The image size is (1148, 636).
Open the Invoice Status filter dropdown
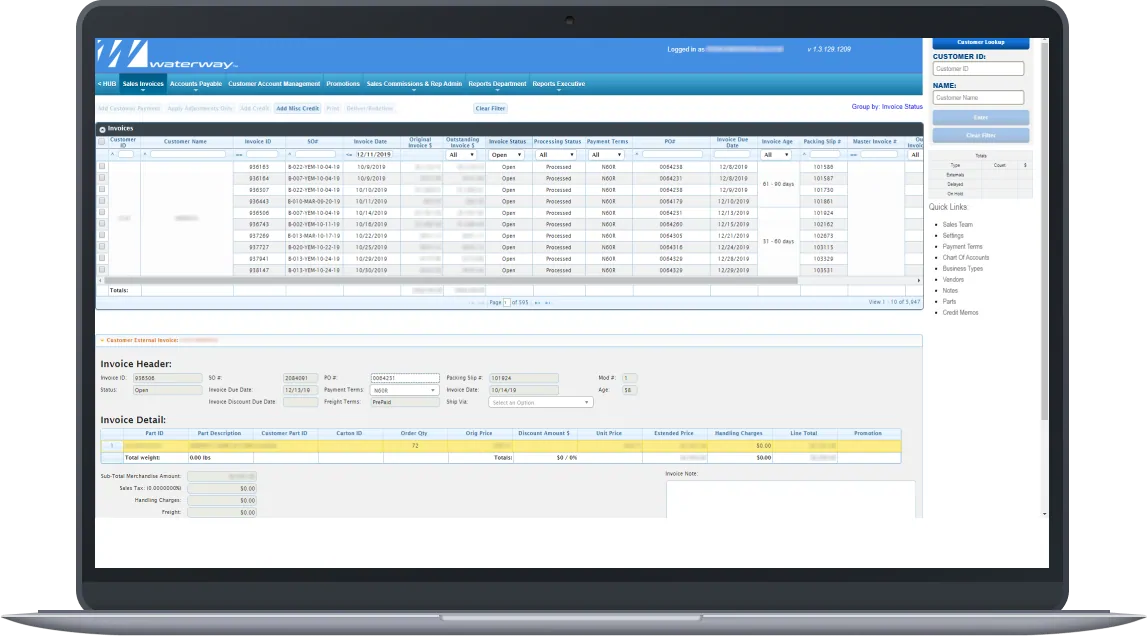click(507, 155)
